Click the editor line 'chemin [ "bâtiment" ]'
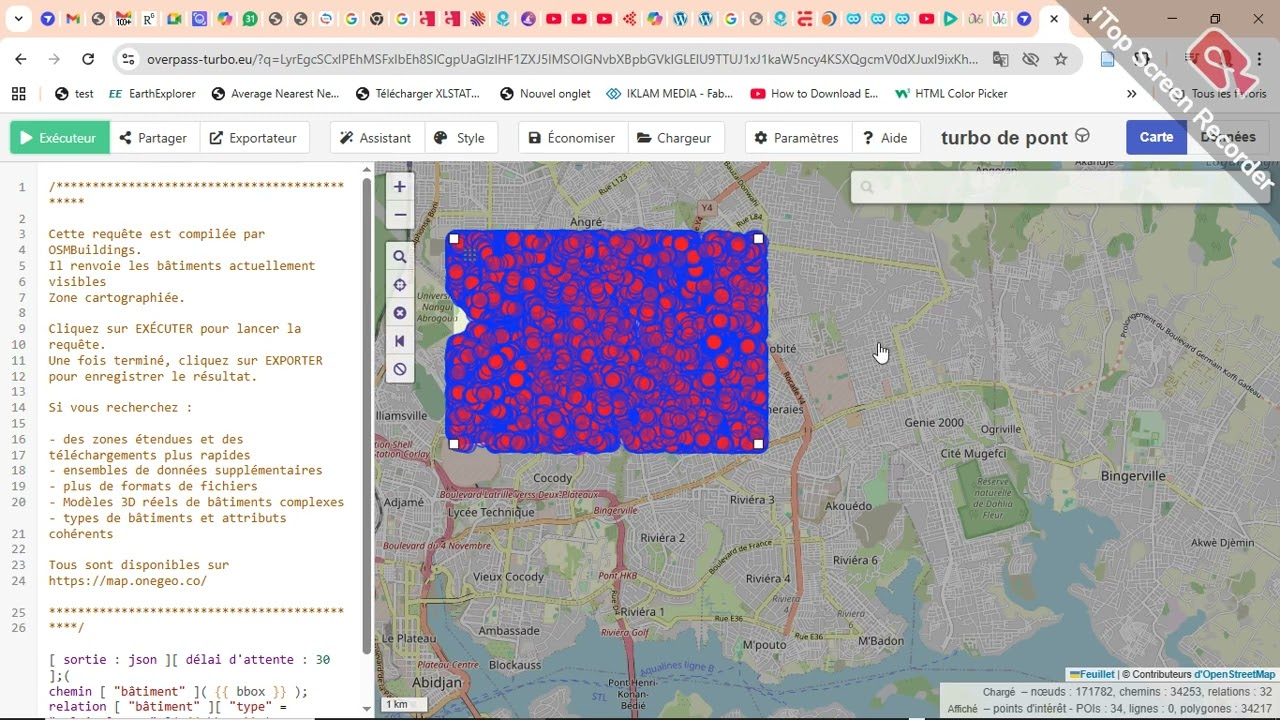The height and width of the screenshot is (720, 1280). tap(178, 692)
